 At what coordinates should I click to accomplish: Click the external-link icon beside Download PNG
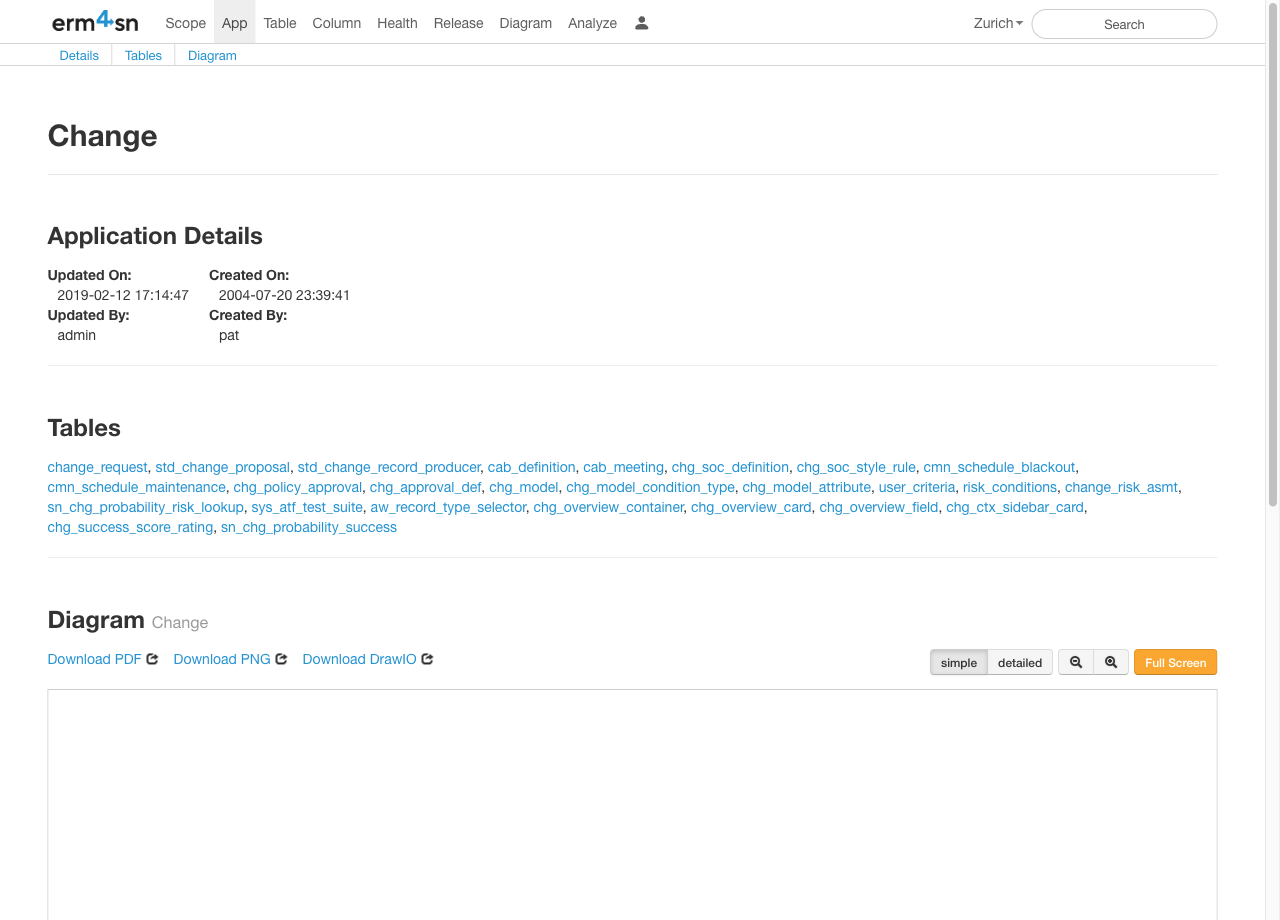[x=280, y=659]
